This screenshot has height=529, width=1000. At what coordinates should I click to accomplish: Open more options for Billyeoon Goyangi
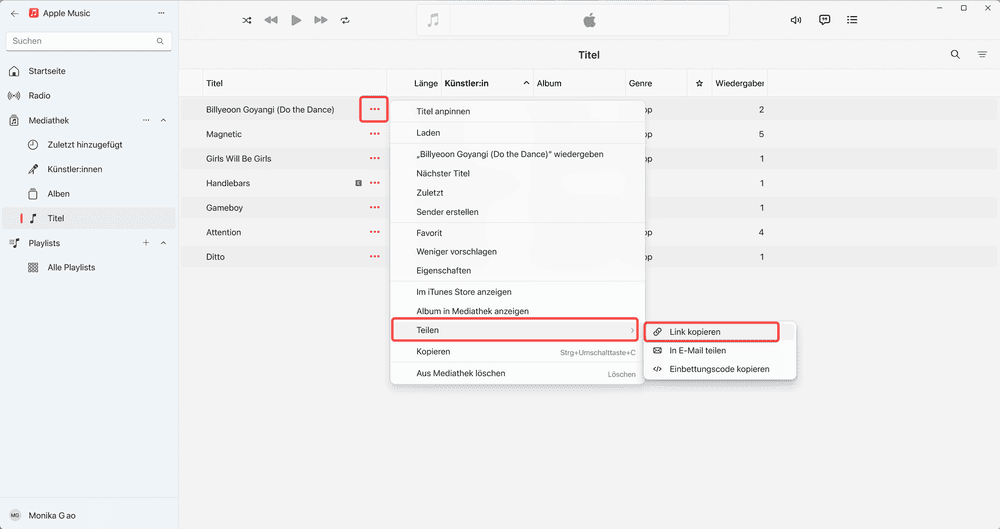(x=374, y=110)
